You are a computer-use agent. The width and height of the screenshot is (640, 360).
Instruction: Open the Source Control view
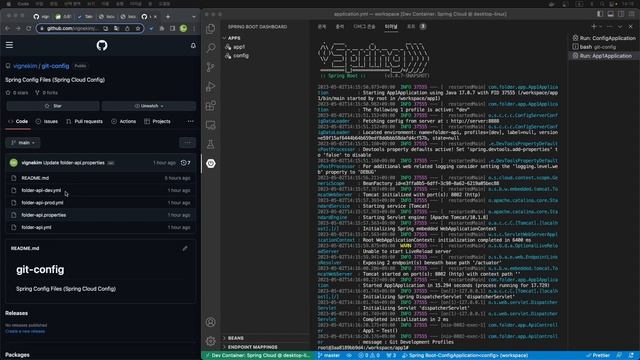point(211,67)
